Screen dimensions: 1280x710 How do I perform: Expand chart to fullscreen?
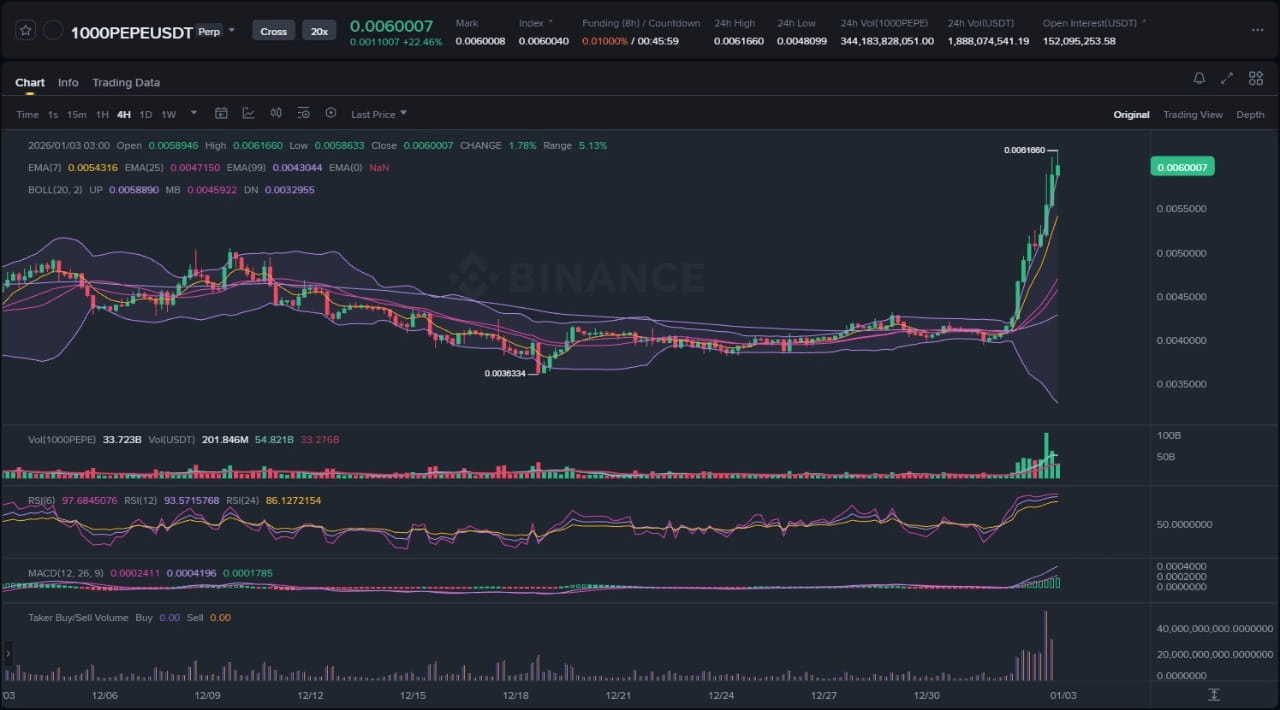point(1227,78)
